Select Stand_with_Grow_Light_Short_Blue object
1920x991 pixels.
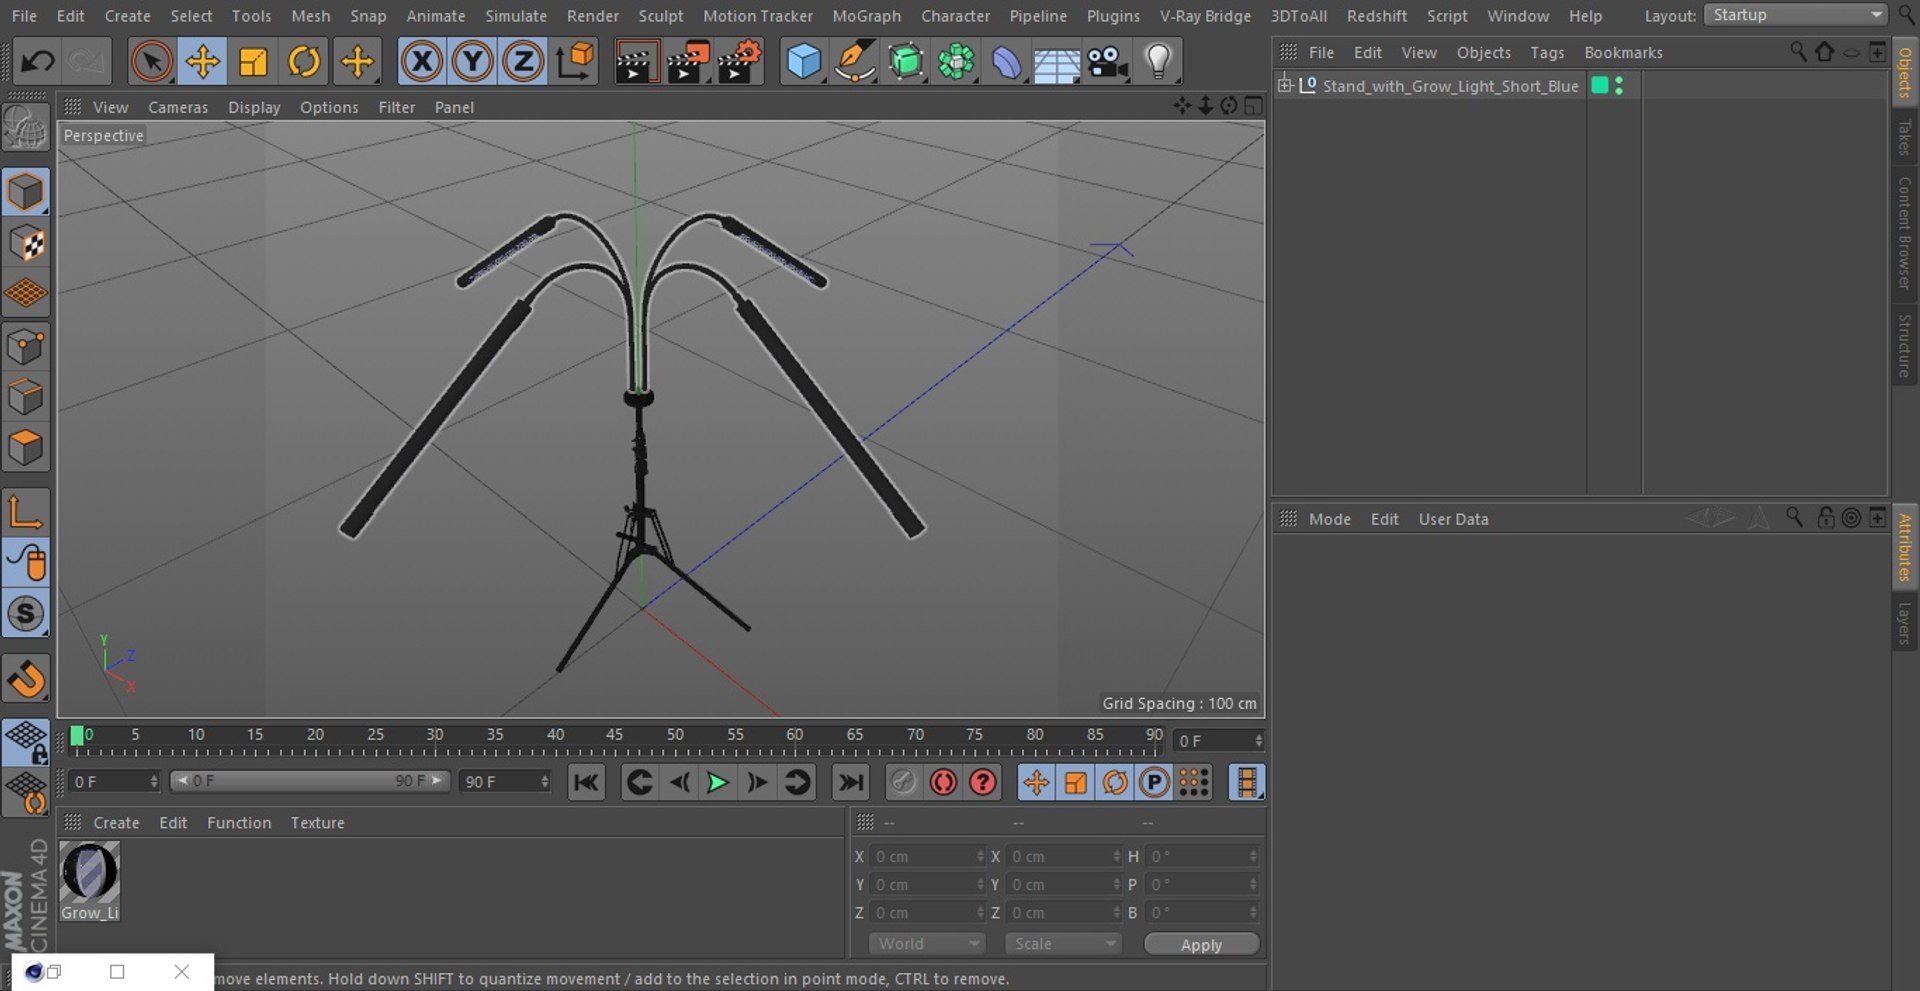coord(1450,86)
